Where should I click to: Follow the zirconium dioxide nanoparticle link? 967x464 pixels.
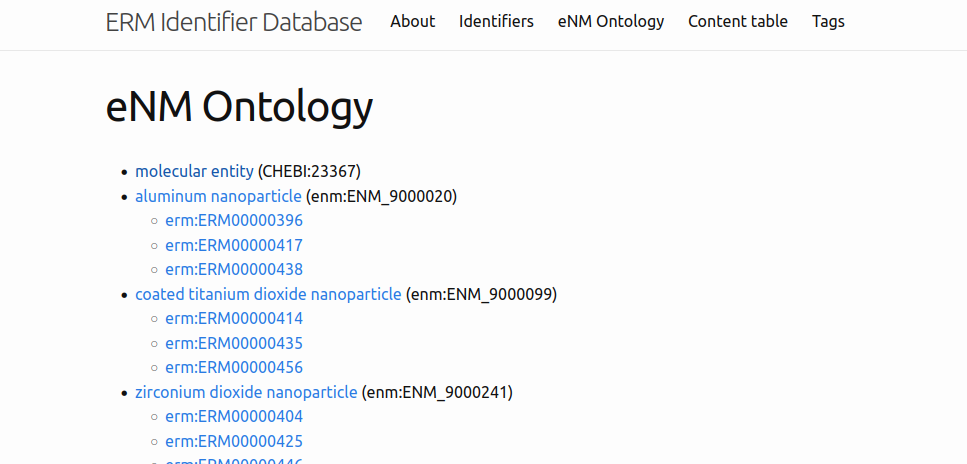coord(246,392)
